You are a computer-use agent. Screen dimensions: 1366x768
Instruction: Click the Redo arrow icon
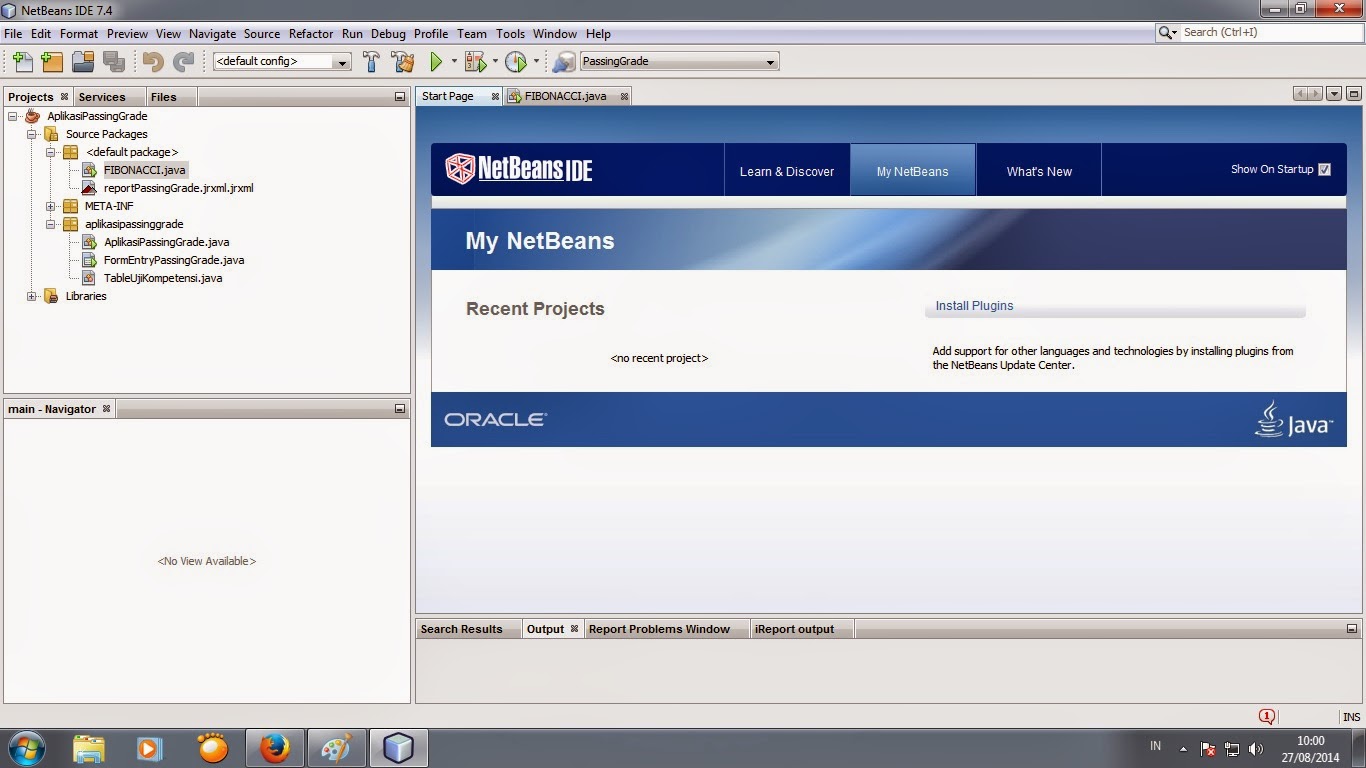coord(183,62)
